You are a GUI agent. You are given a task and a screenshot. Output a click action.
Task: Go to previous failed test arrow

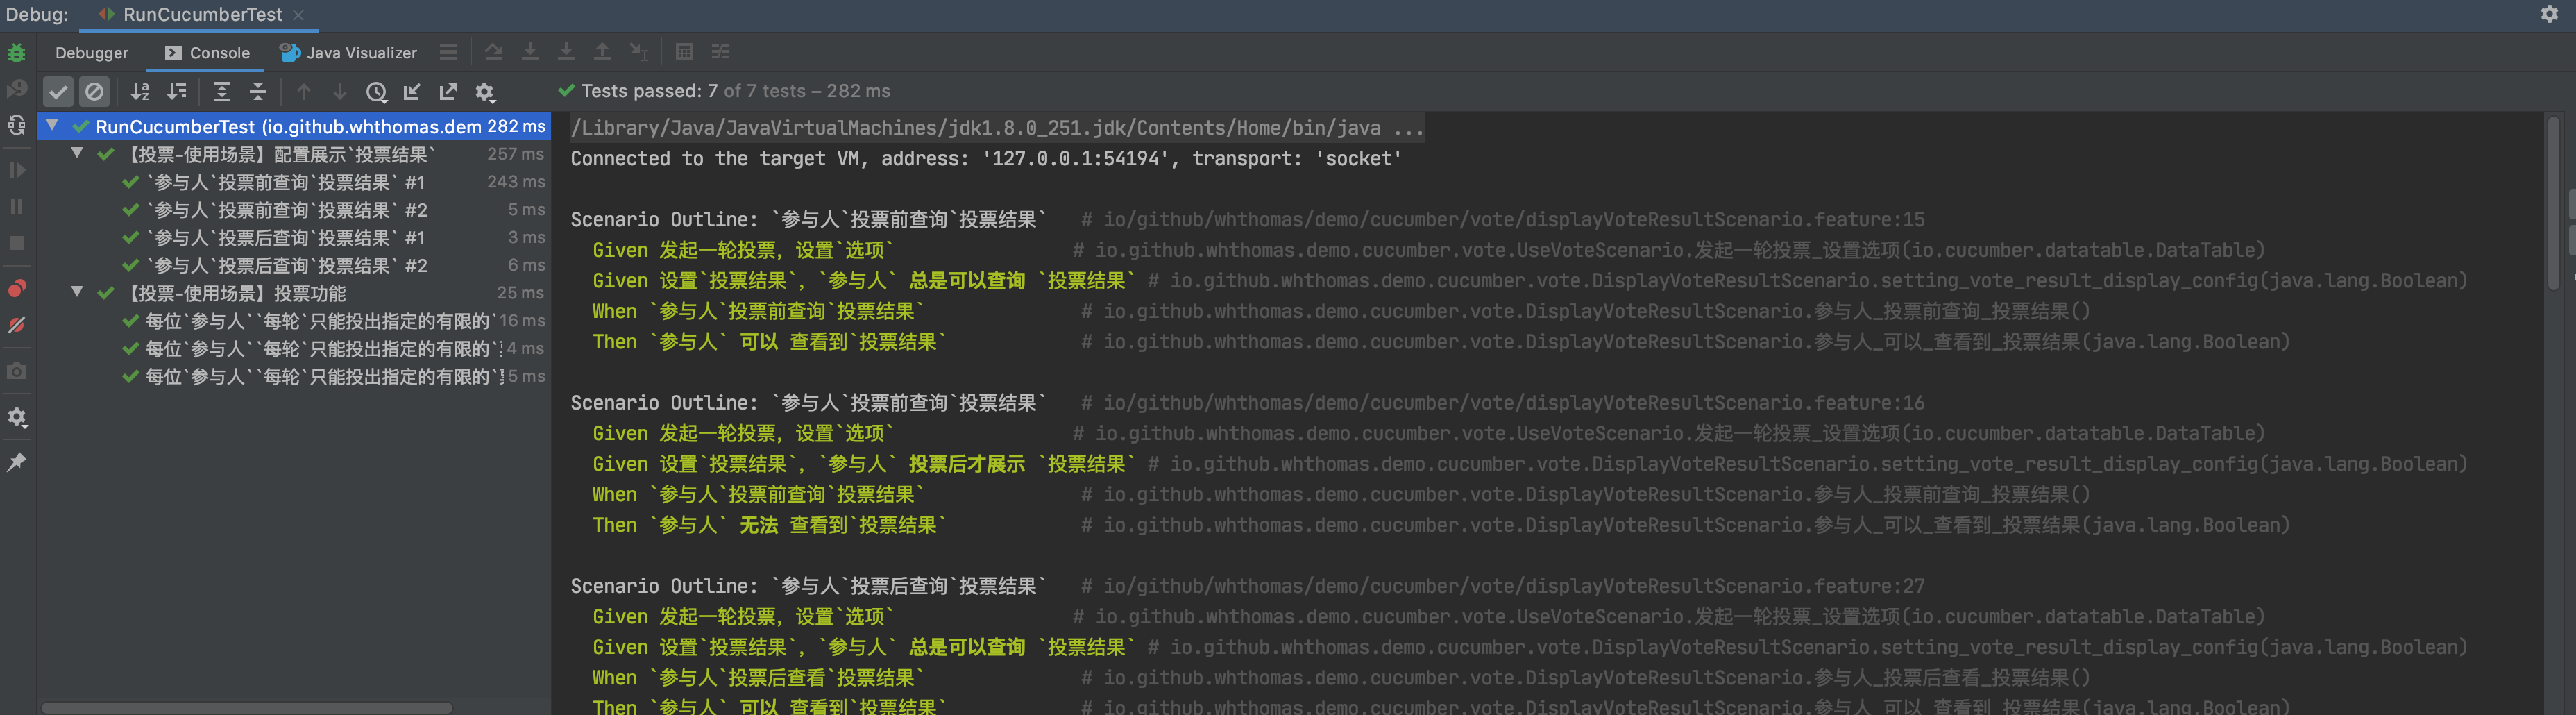pos(304,92)
